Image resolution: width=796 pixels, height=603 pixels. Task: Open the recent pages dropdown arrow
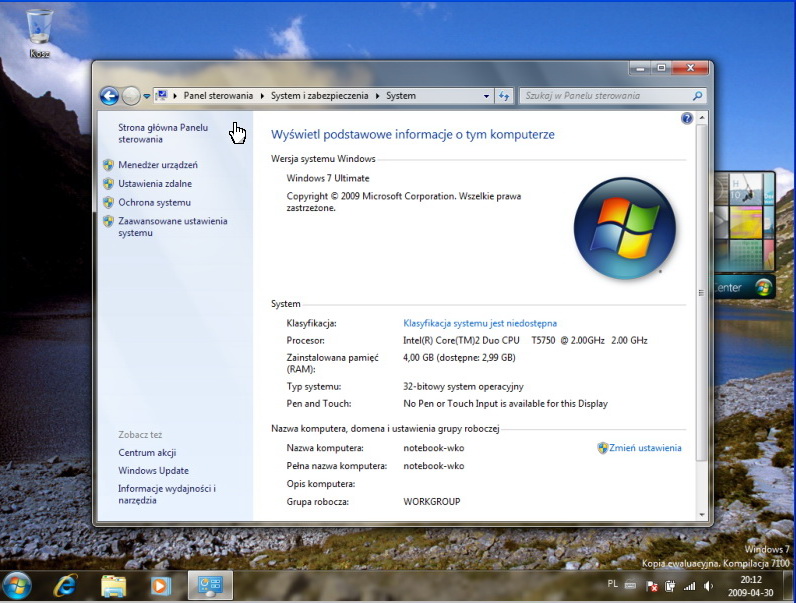(147, 96)
